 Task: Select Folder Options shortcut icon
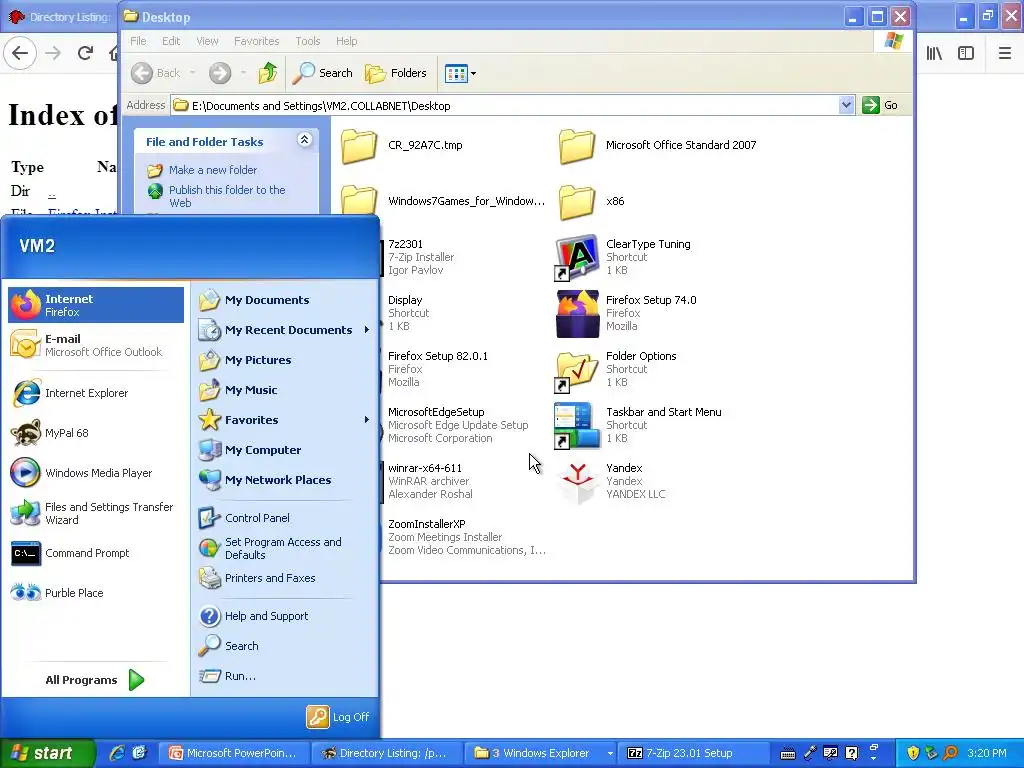pos(577,370)
